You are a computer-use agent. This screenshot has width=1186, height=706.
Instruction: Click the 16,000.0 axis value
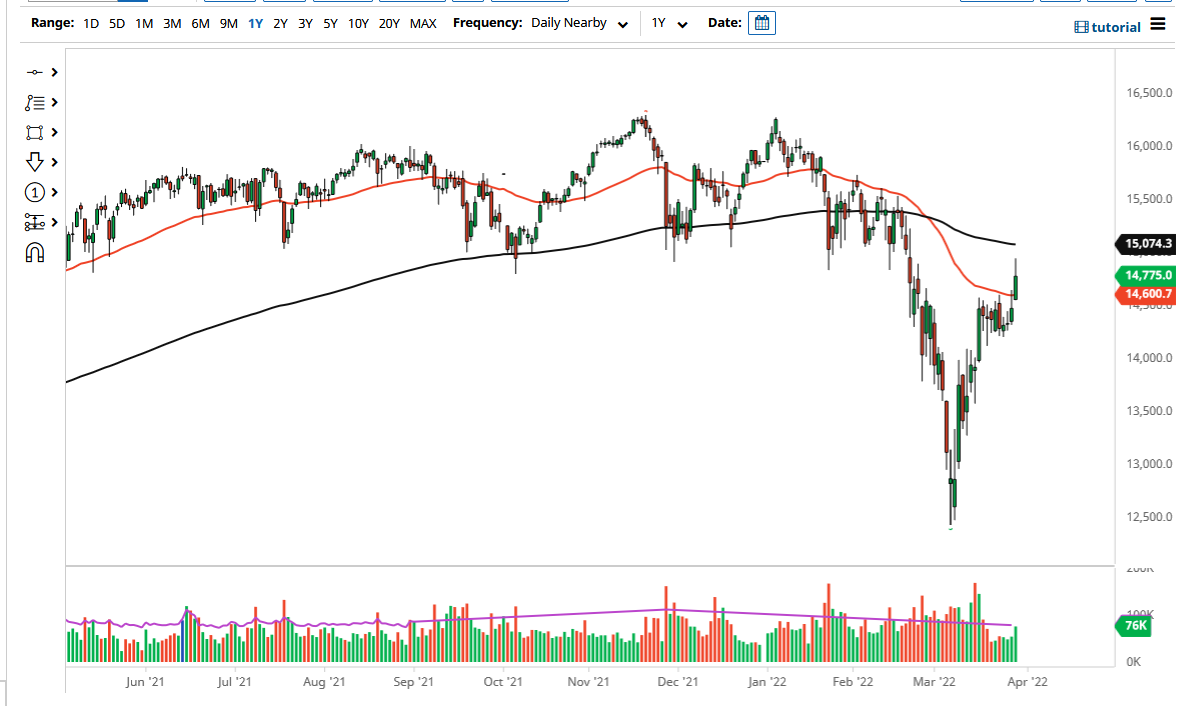click(x=1149, y=146)
